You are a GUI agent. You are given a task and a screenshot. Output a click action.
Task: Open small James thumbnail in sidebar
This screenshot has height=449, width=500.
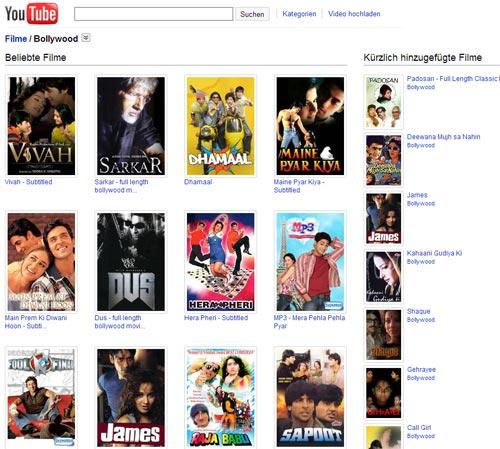383,218
